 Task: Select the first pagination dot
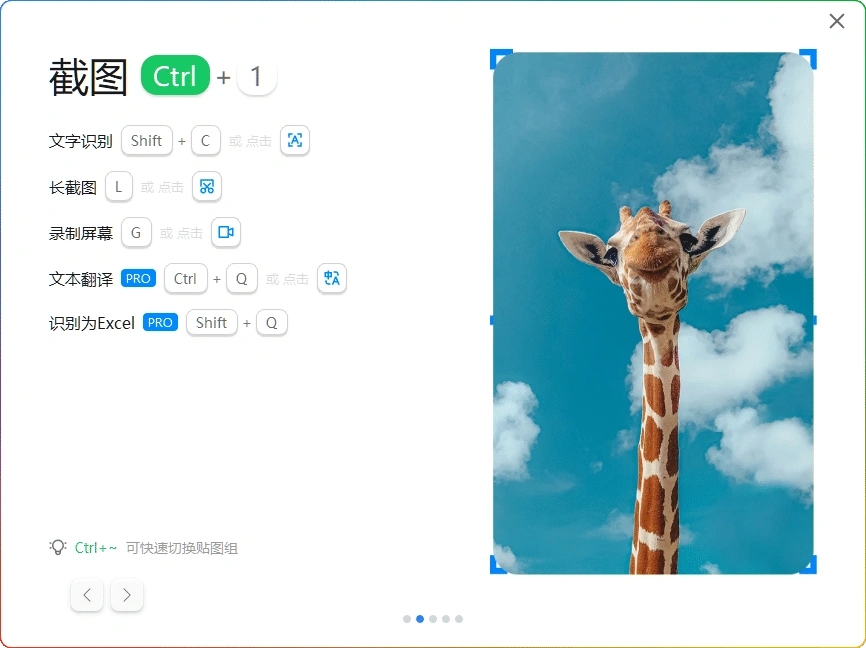coord(407,619)
